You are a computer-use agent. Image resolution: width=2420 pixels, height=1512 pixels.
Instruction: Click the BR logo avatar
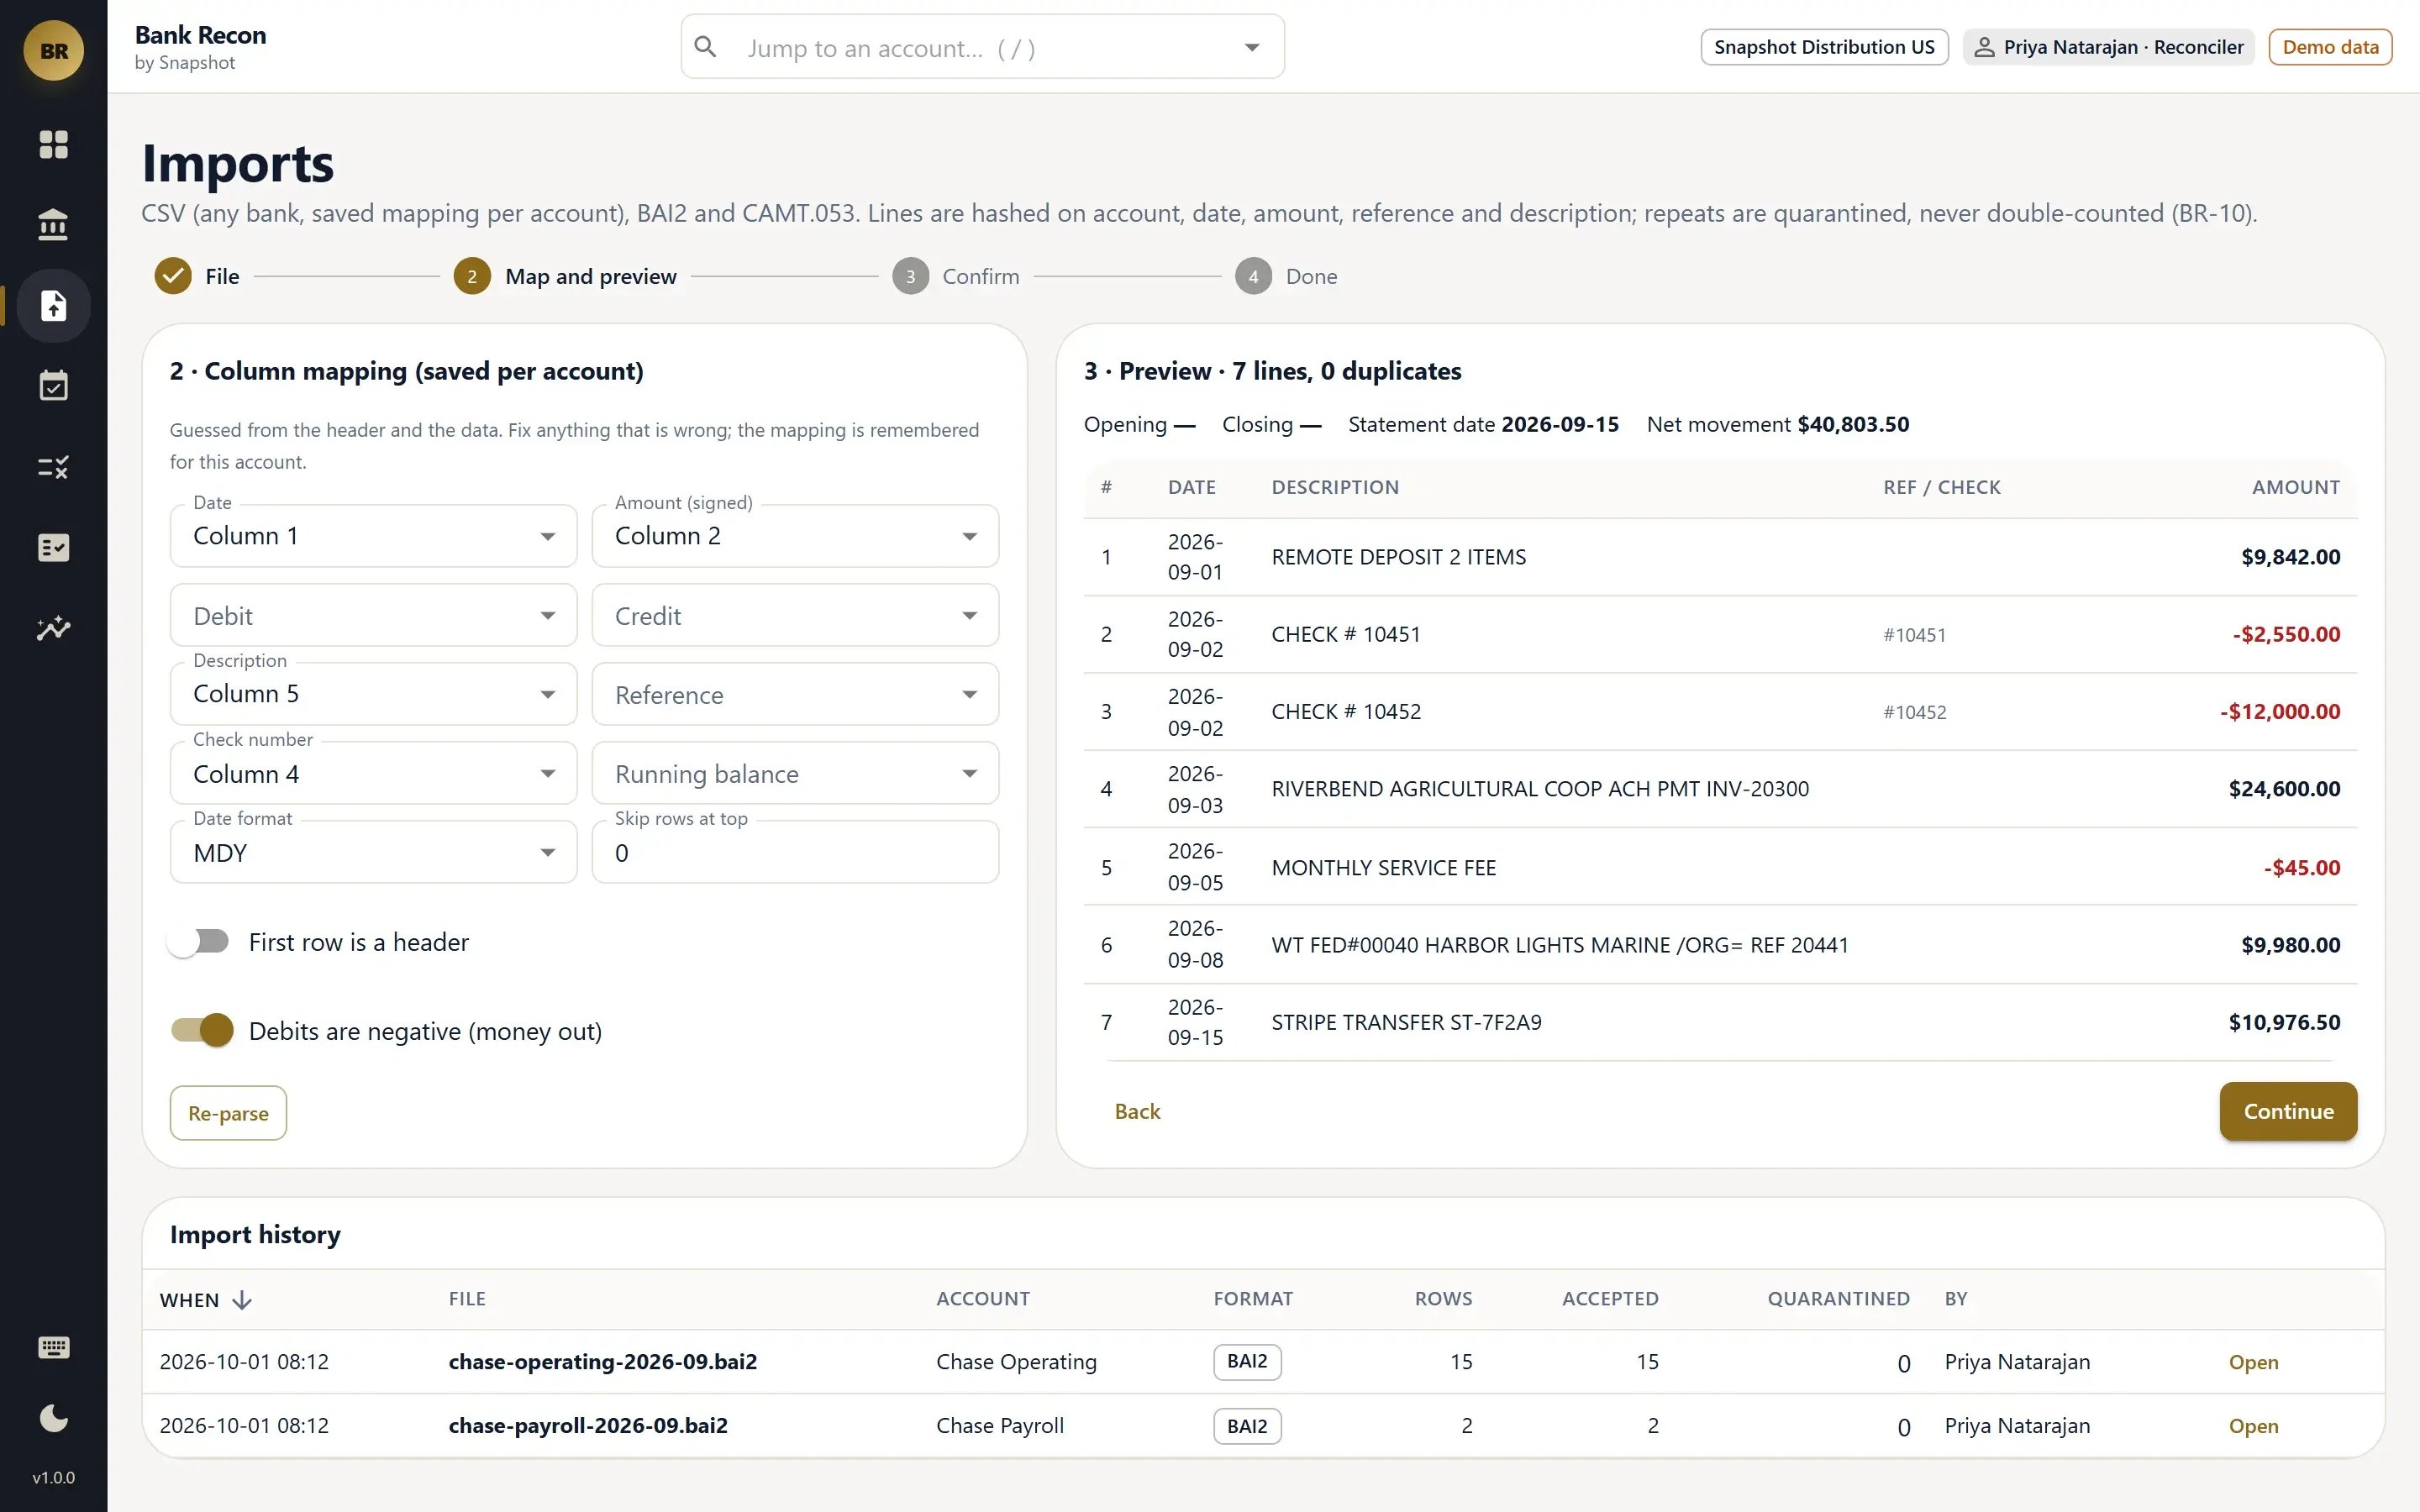(x=53, y=50)
